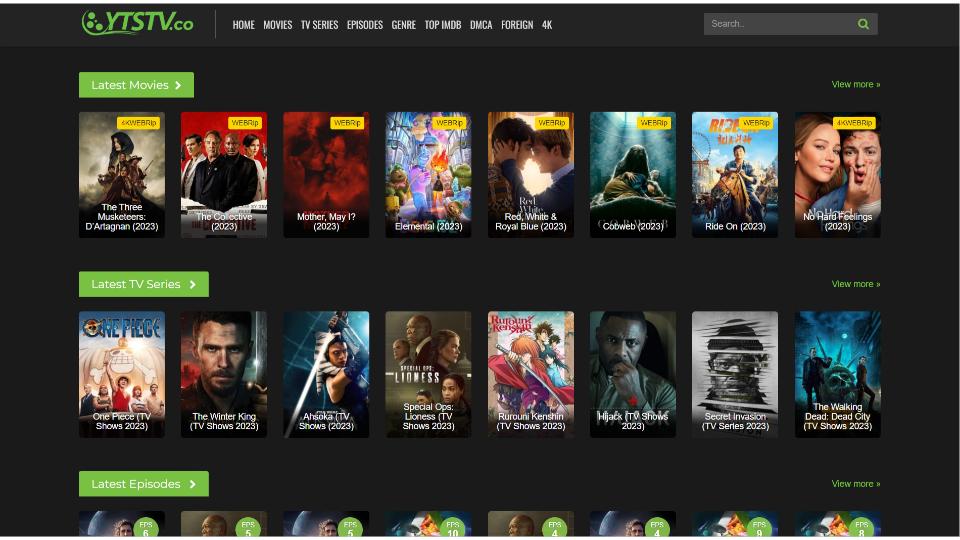Open the EPISODES menu item

(x=365, y=24)
